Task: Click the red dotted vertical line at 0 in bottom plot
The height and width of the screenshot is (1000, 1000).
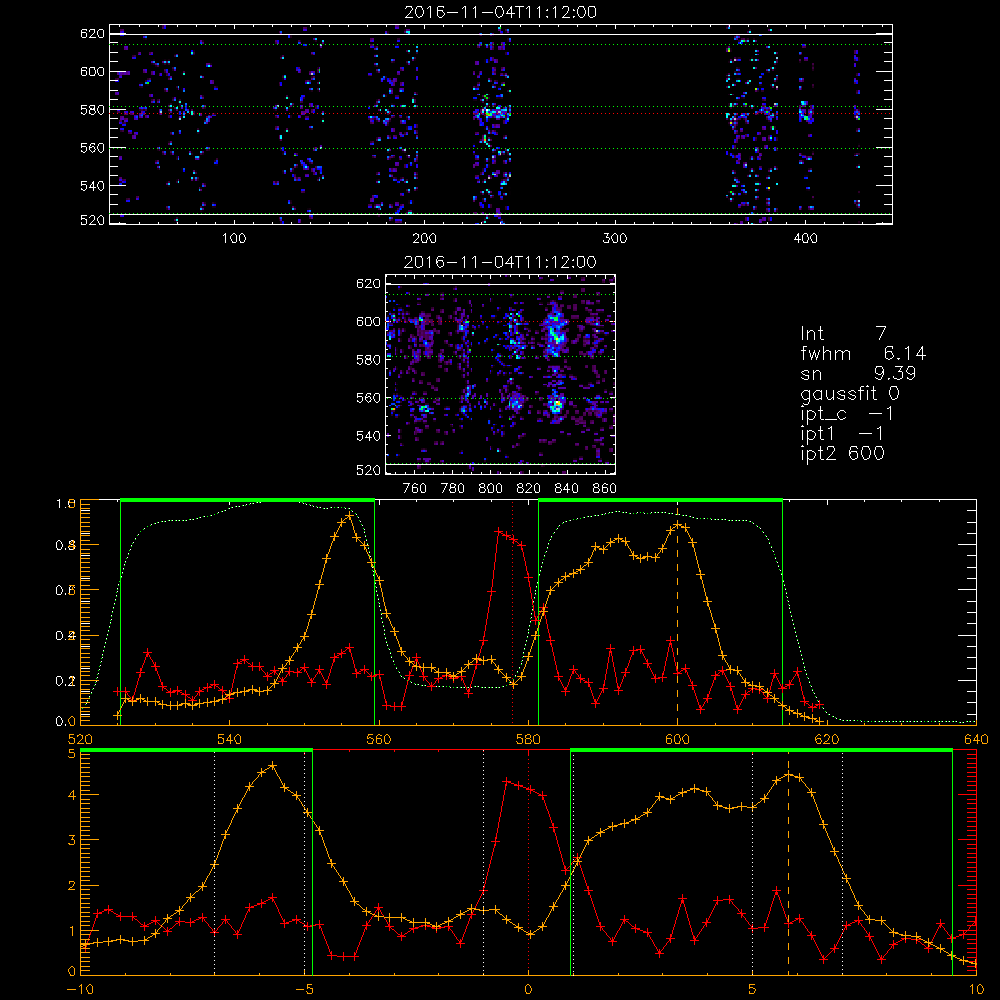Action: 528,863
